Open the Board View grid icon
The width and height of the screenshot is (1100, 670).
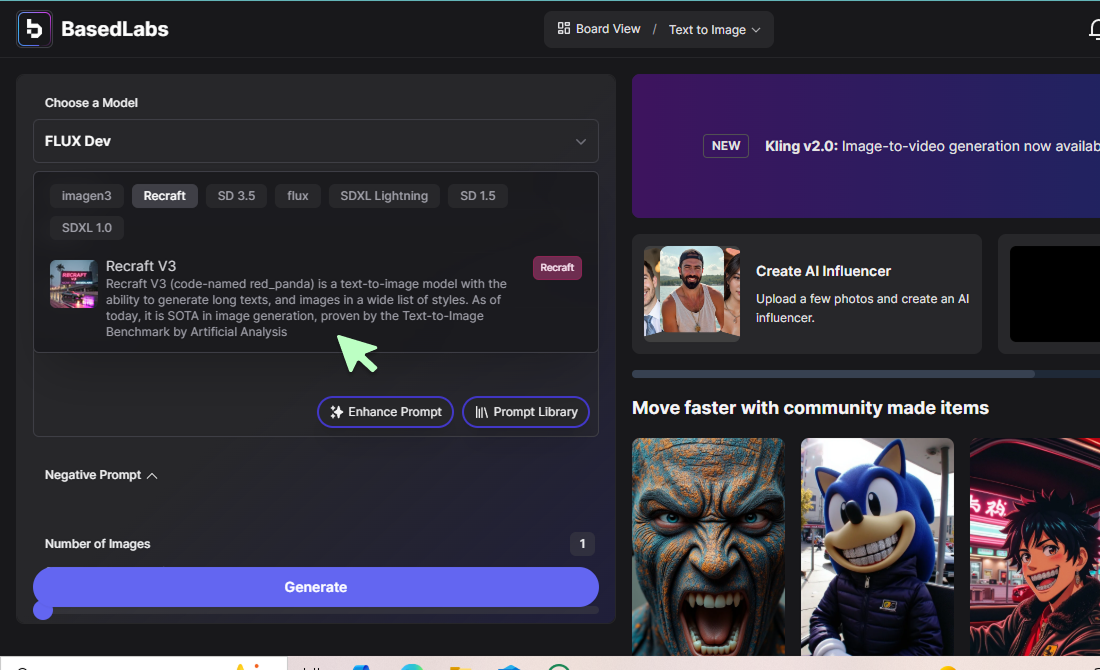pyautogui.click(x=563, y=29)
